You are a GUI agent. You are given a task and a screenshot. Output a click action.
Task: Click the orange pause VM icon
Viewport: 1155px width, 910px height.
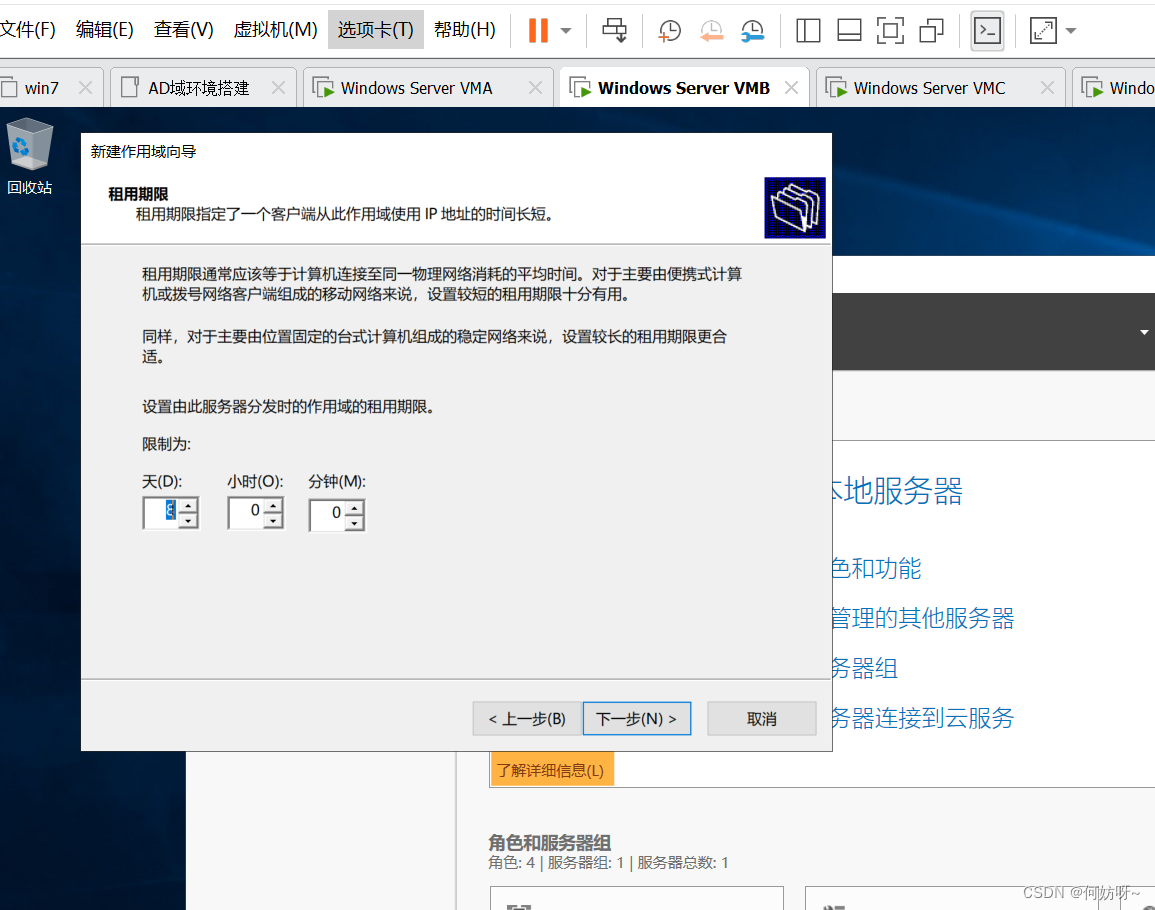[538, 30]
